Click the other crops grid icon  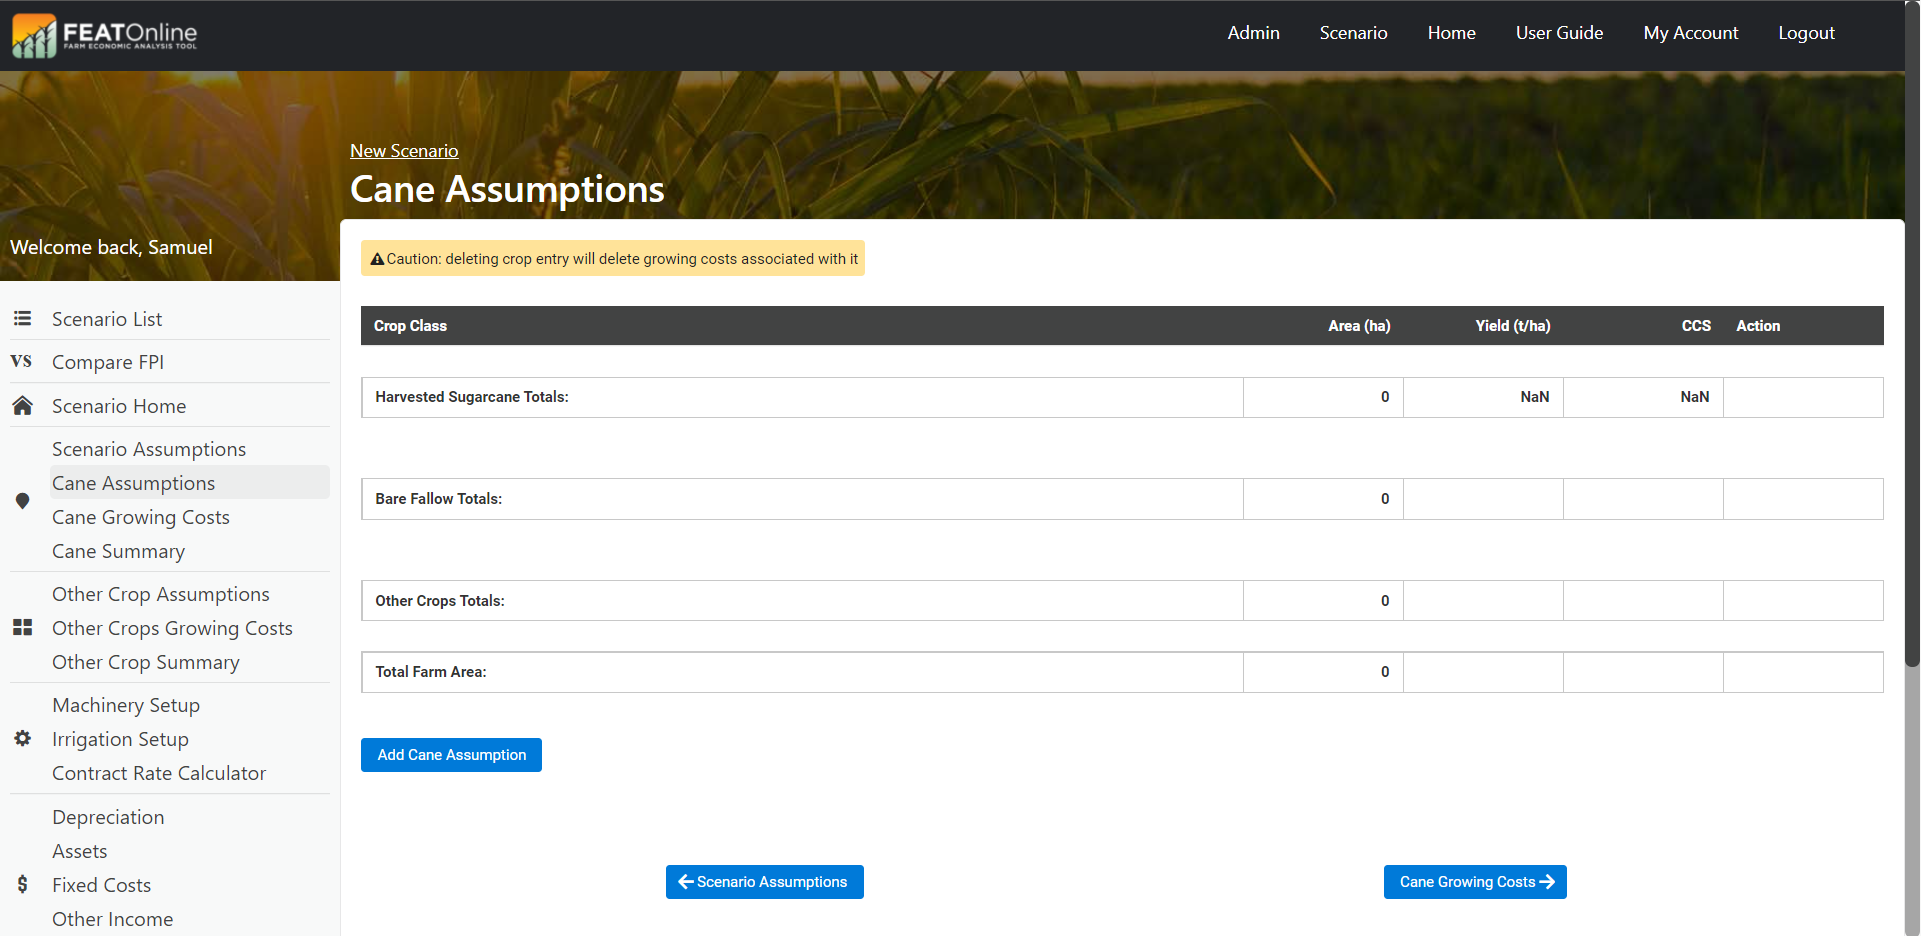(x=22, y=628)
